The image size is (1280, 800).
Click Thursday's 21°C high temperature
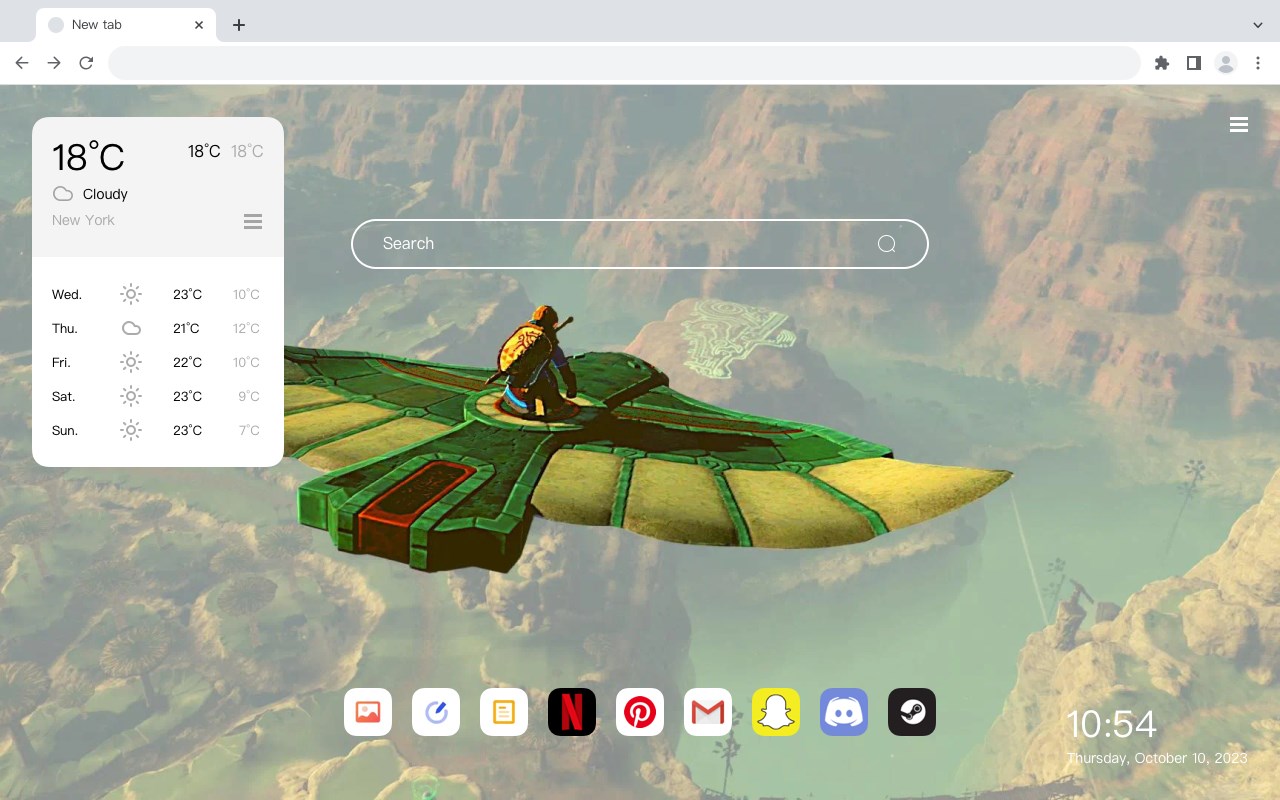187,328
